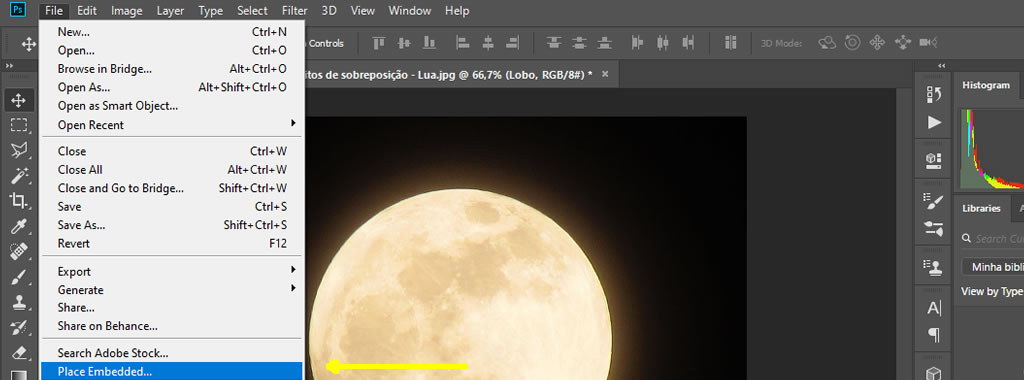
Task: Expand the left tools panel with double arrows
Action: [x=10, y=66]
